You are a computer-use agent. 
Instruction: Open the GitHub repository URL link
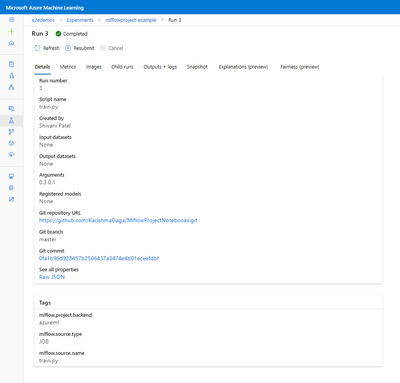click(118, 220)
